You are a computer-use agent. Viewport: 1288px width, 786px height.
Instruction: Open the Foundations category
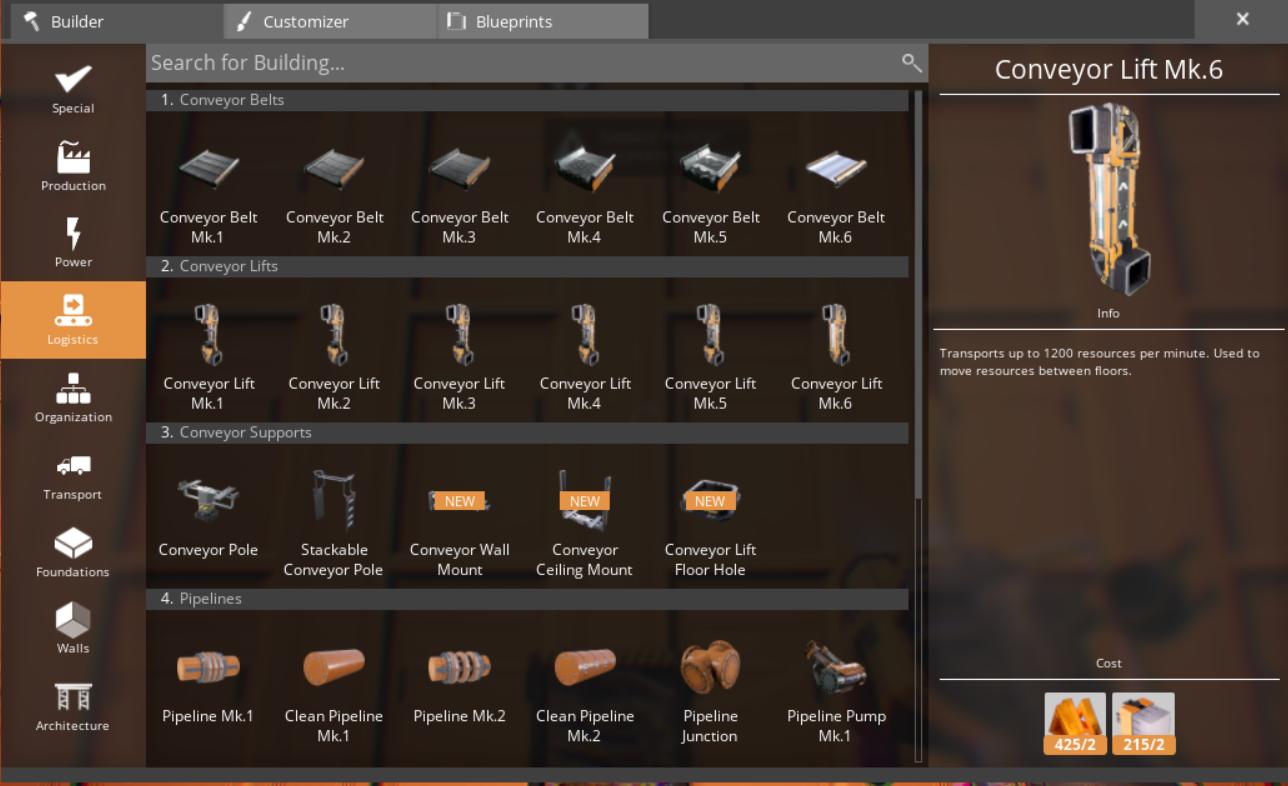click(x=72, y=545)
